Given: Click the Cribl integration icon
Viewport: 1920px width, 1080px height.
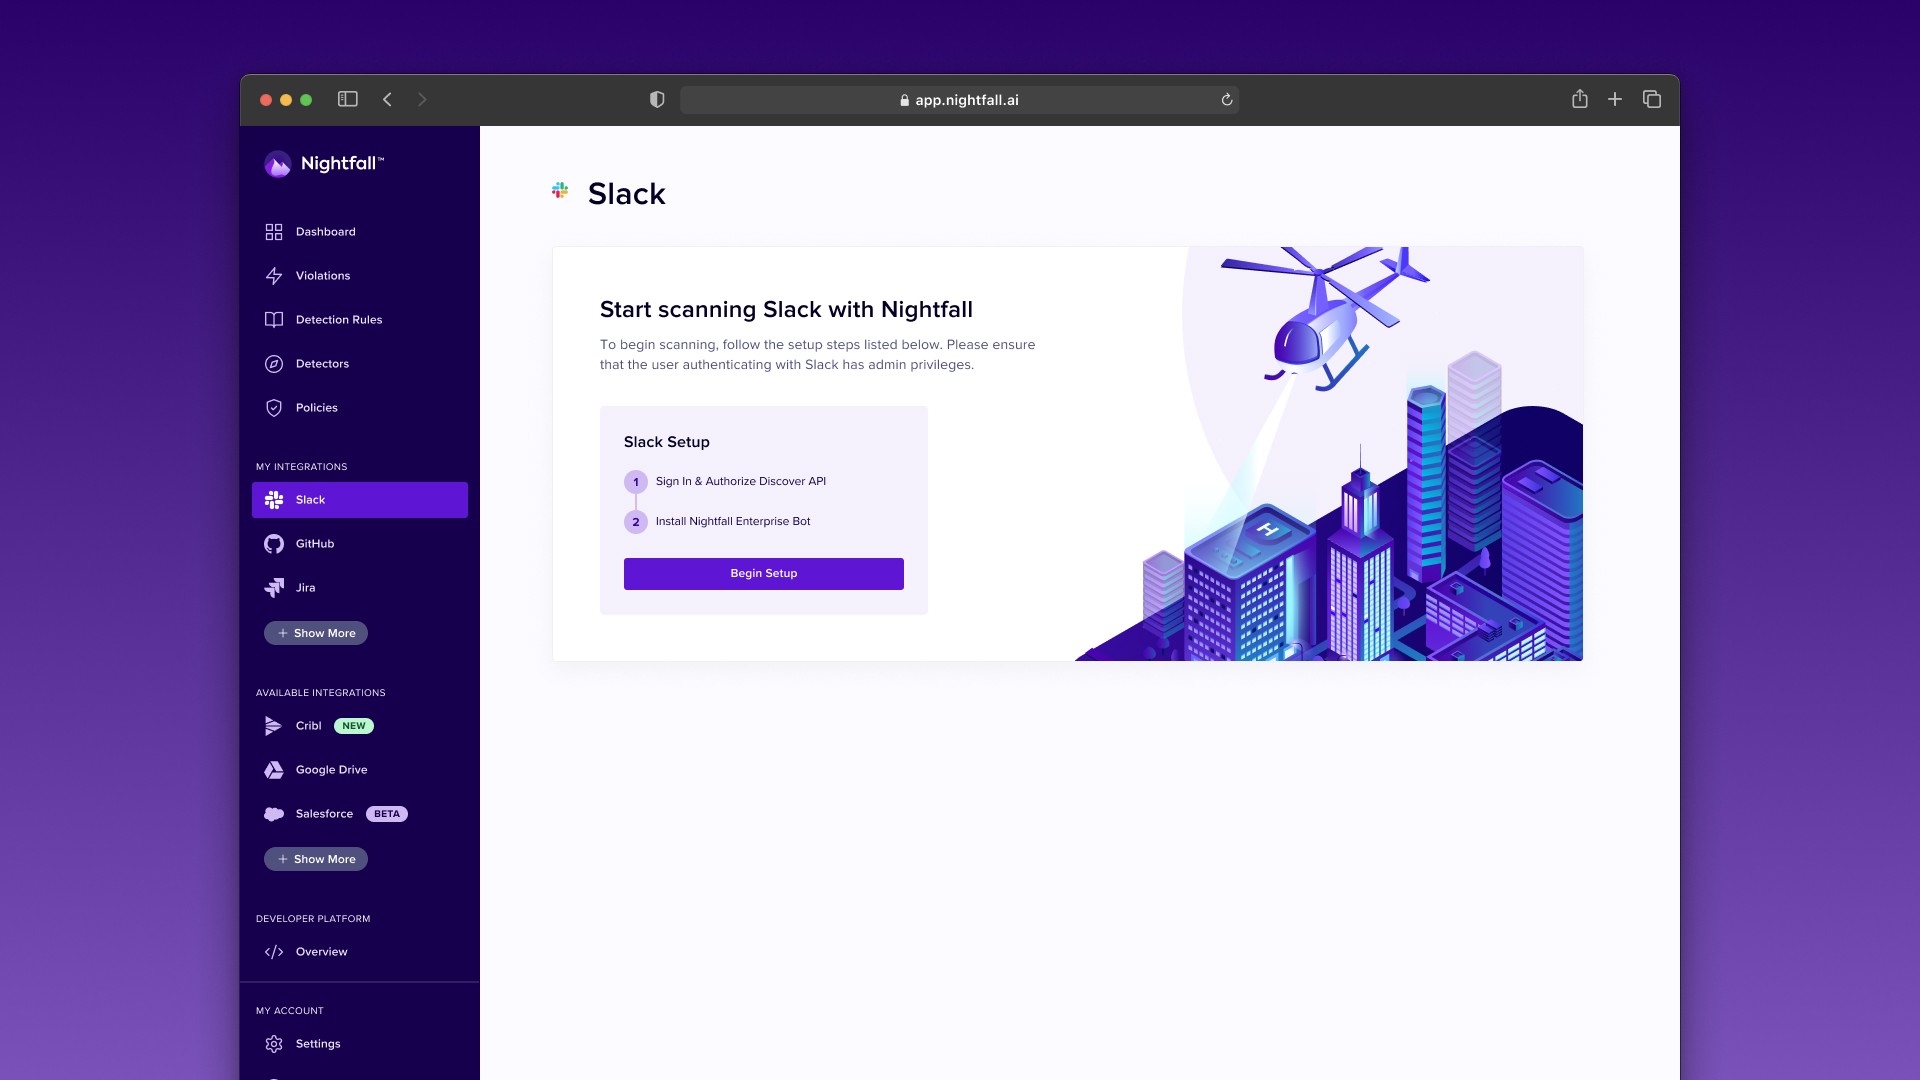Looking at the screenshot, I should click(273, 726).
